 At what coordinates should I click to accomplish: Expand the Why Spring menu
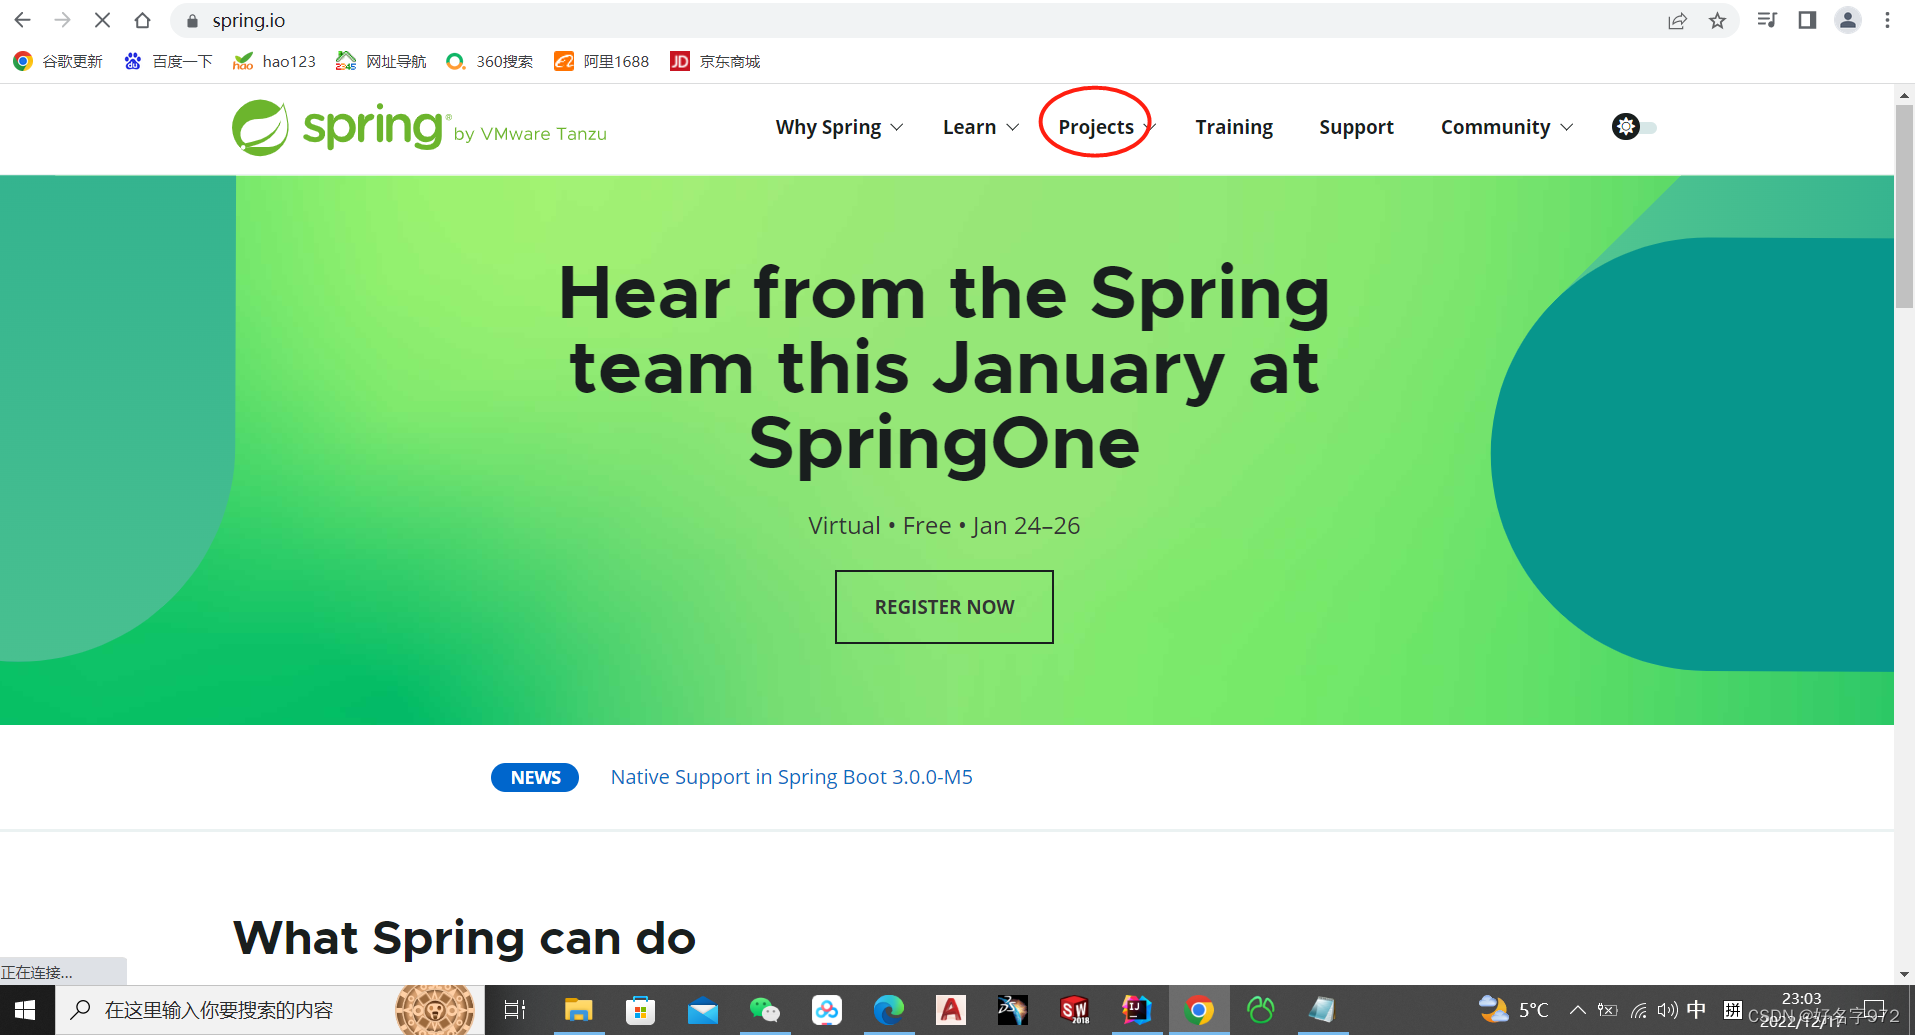(x=839, y=127)
